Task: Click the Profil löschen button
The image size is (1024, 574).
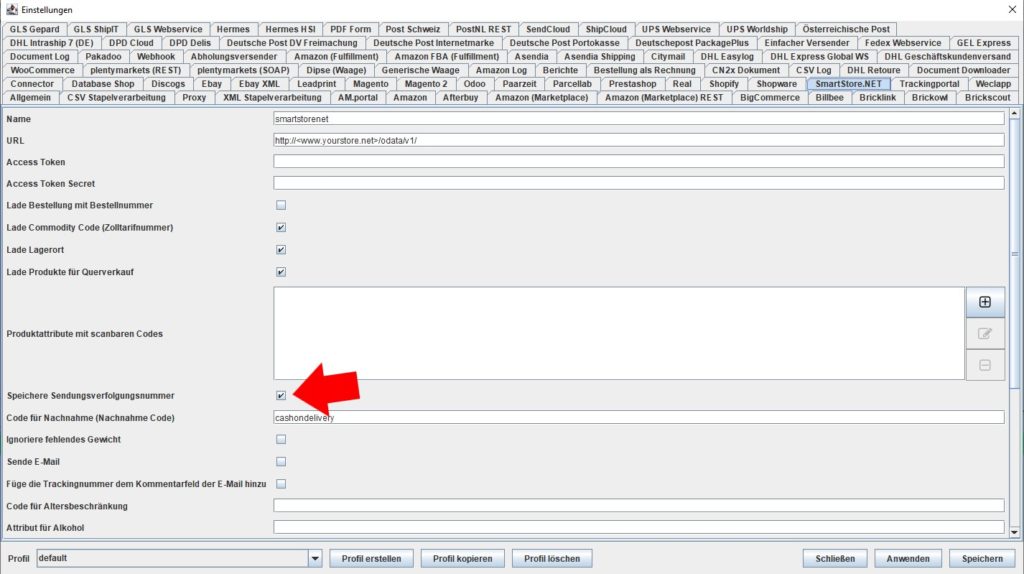Action: click(552, 558)
